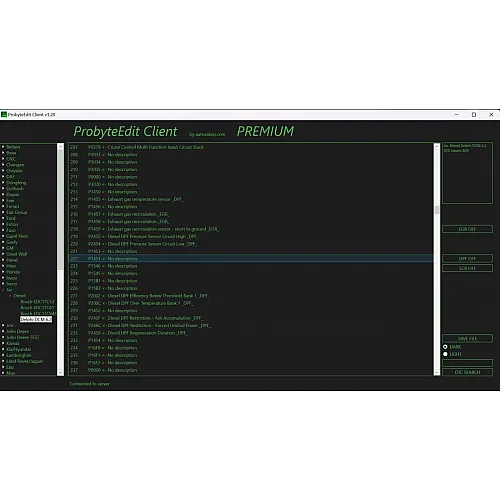Click the DTC list scrollbar down arrow
The image size is (500, 500).
click(x=437, y=372)
